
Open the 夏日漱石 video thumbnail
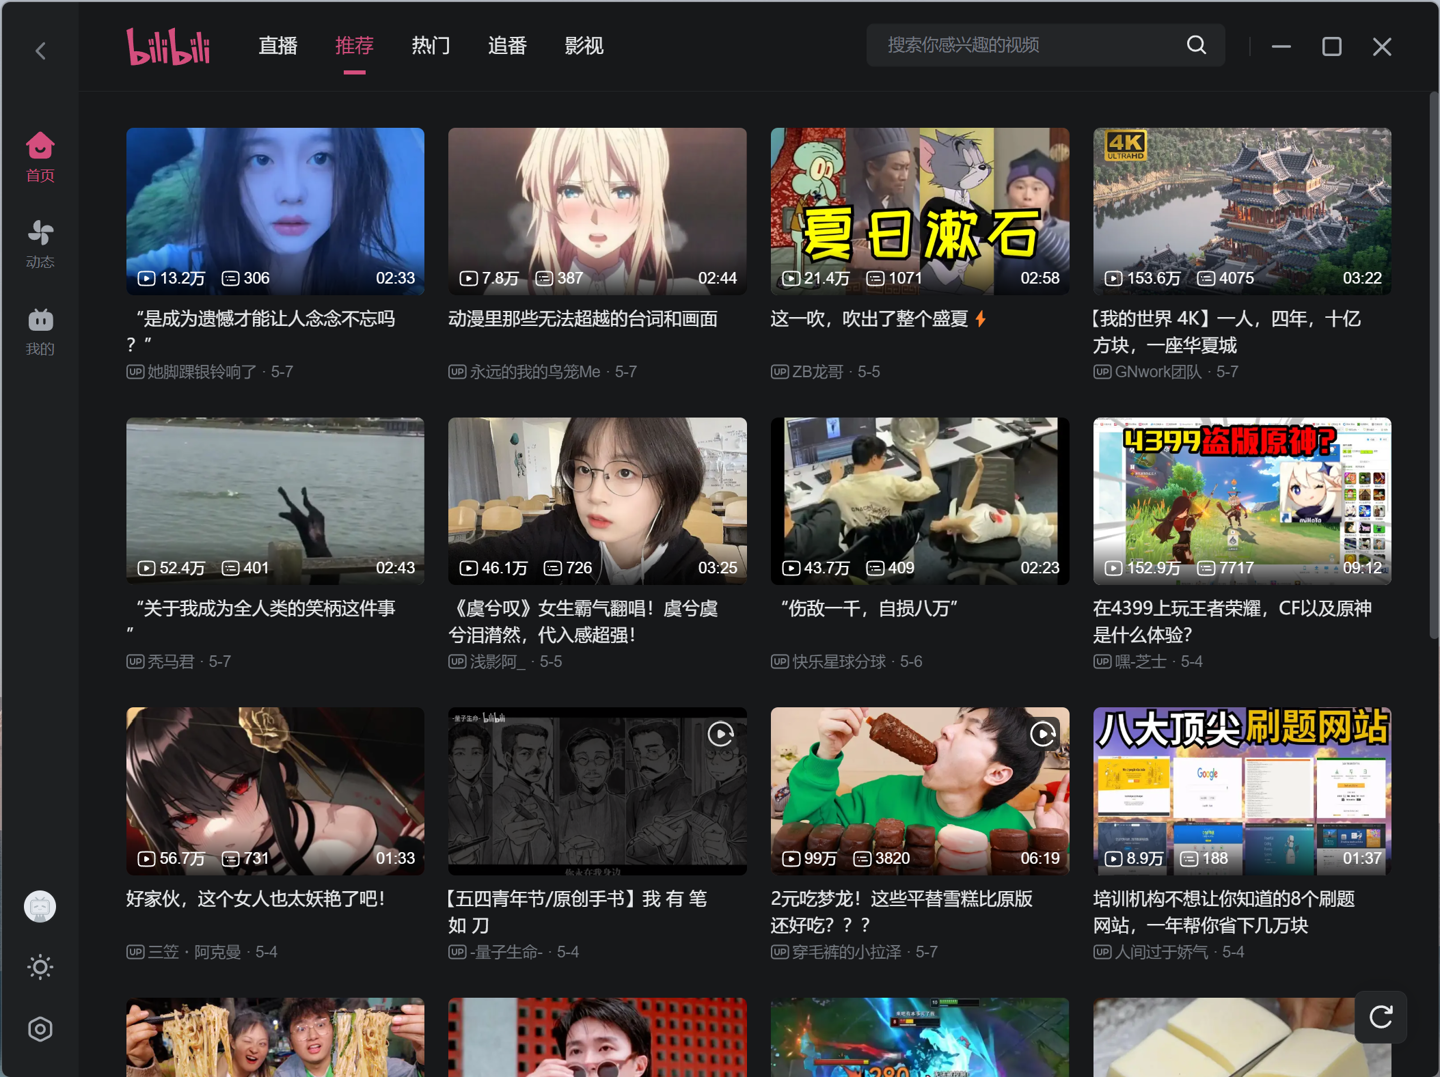pos(920,211)
